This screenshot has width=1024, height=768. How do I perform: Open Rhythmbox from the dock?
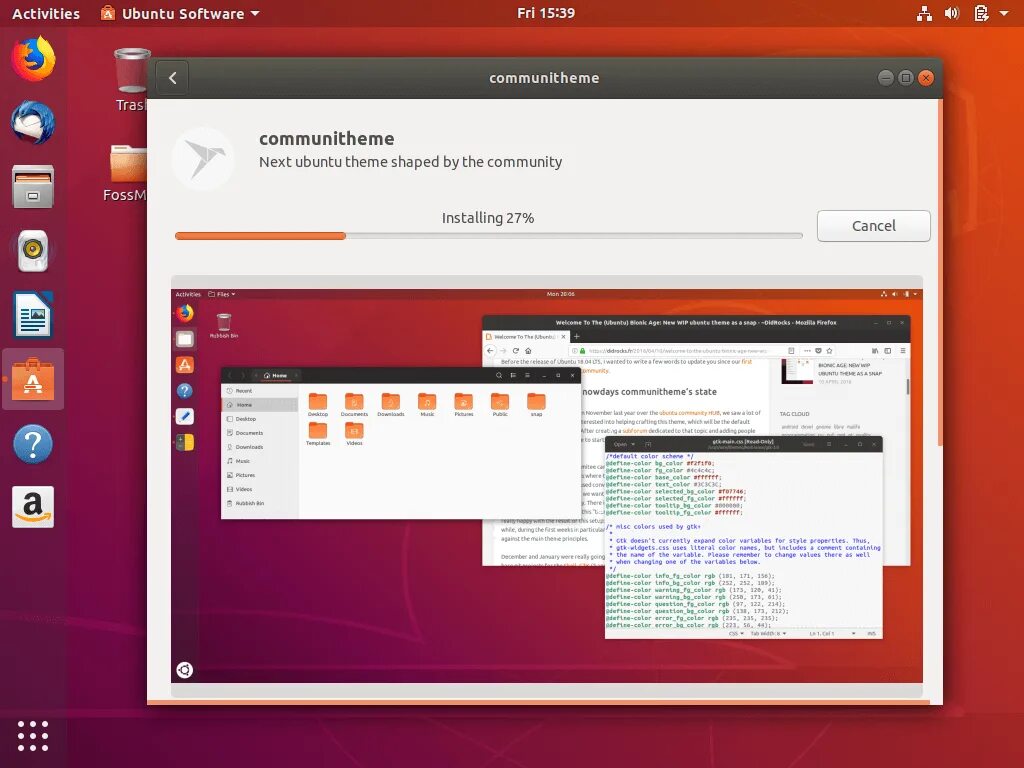pos(33,250)
